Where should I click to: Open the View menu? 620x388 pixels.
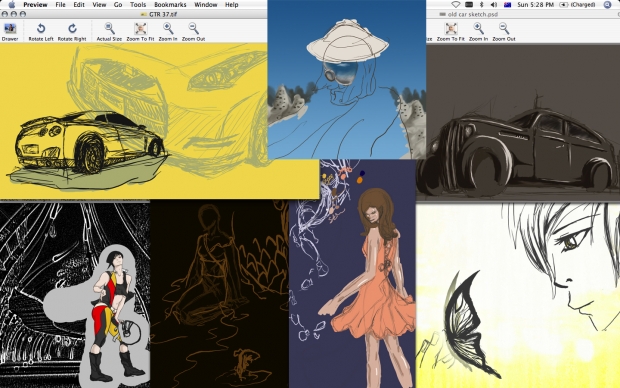99,5
